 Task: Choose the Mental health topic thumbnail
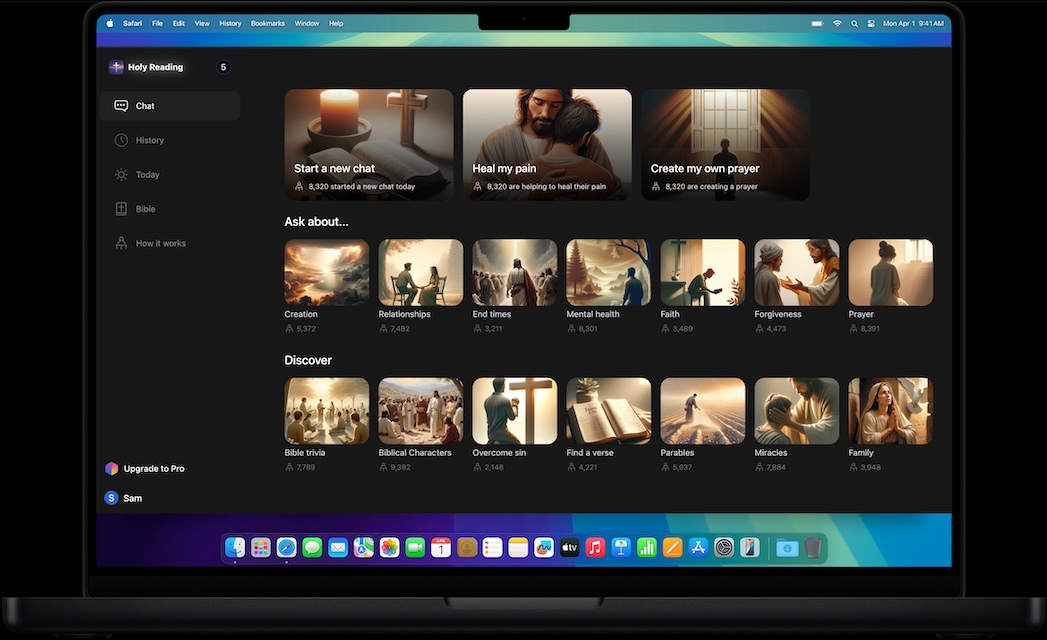608,272
